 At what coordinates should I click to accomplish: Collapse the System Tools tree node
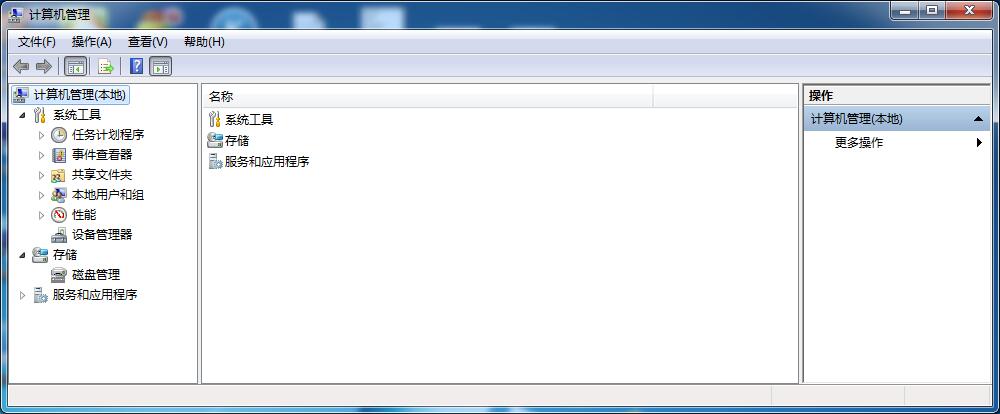[23, 115]
